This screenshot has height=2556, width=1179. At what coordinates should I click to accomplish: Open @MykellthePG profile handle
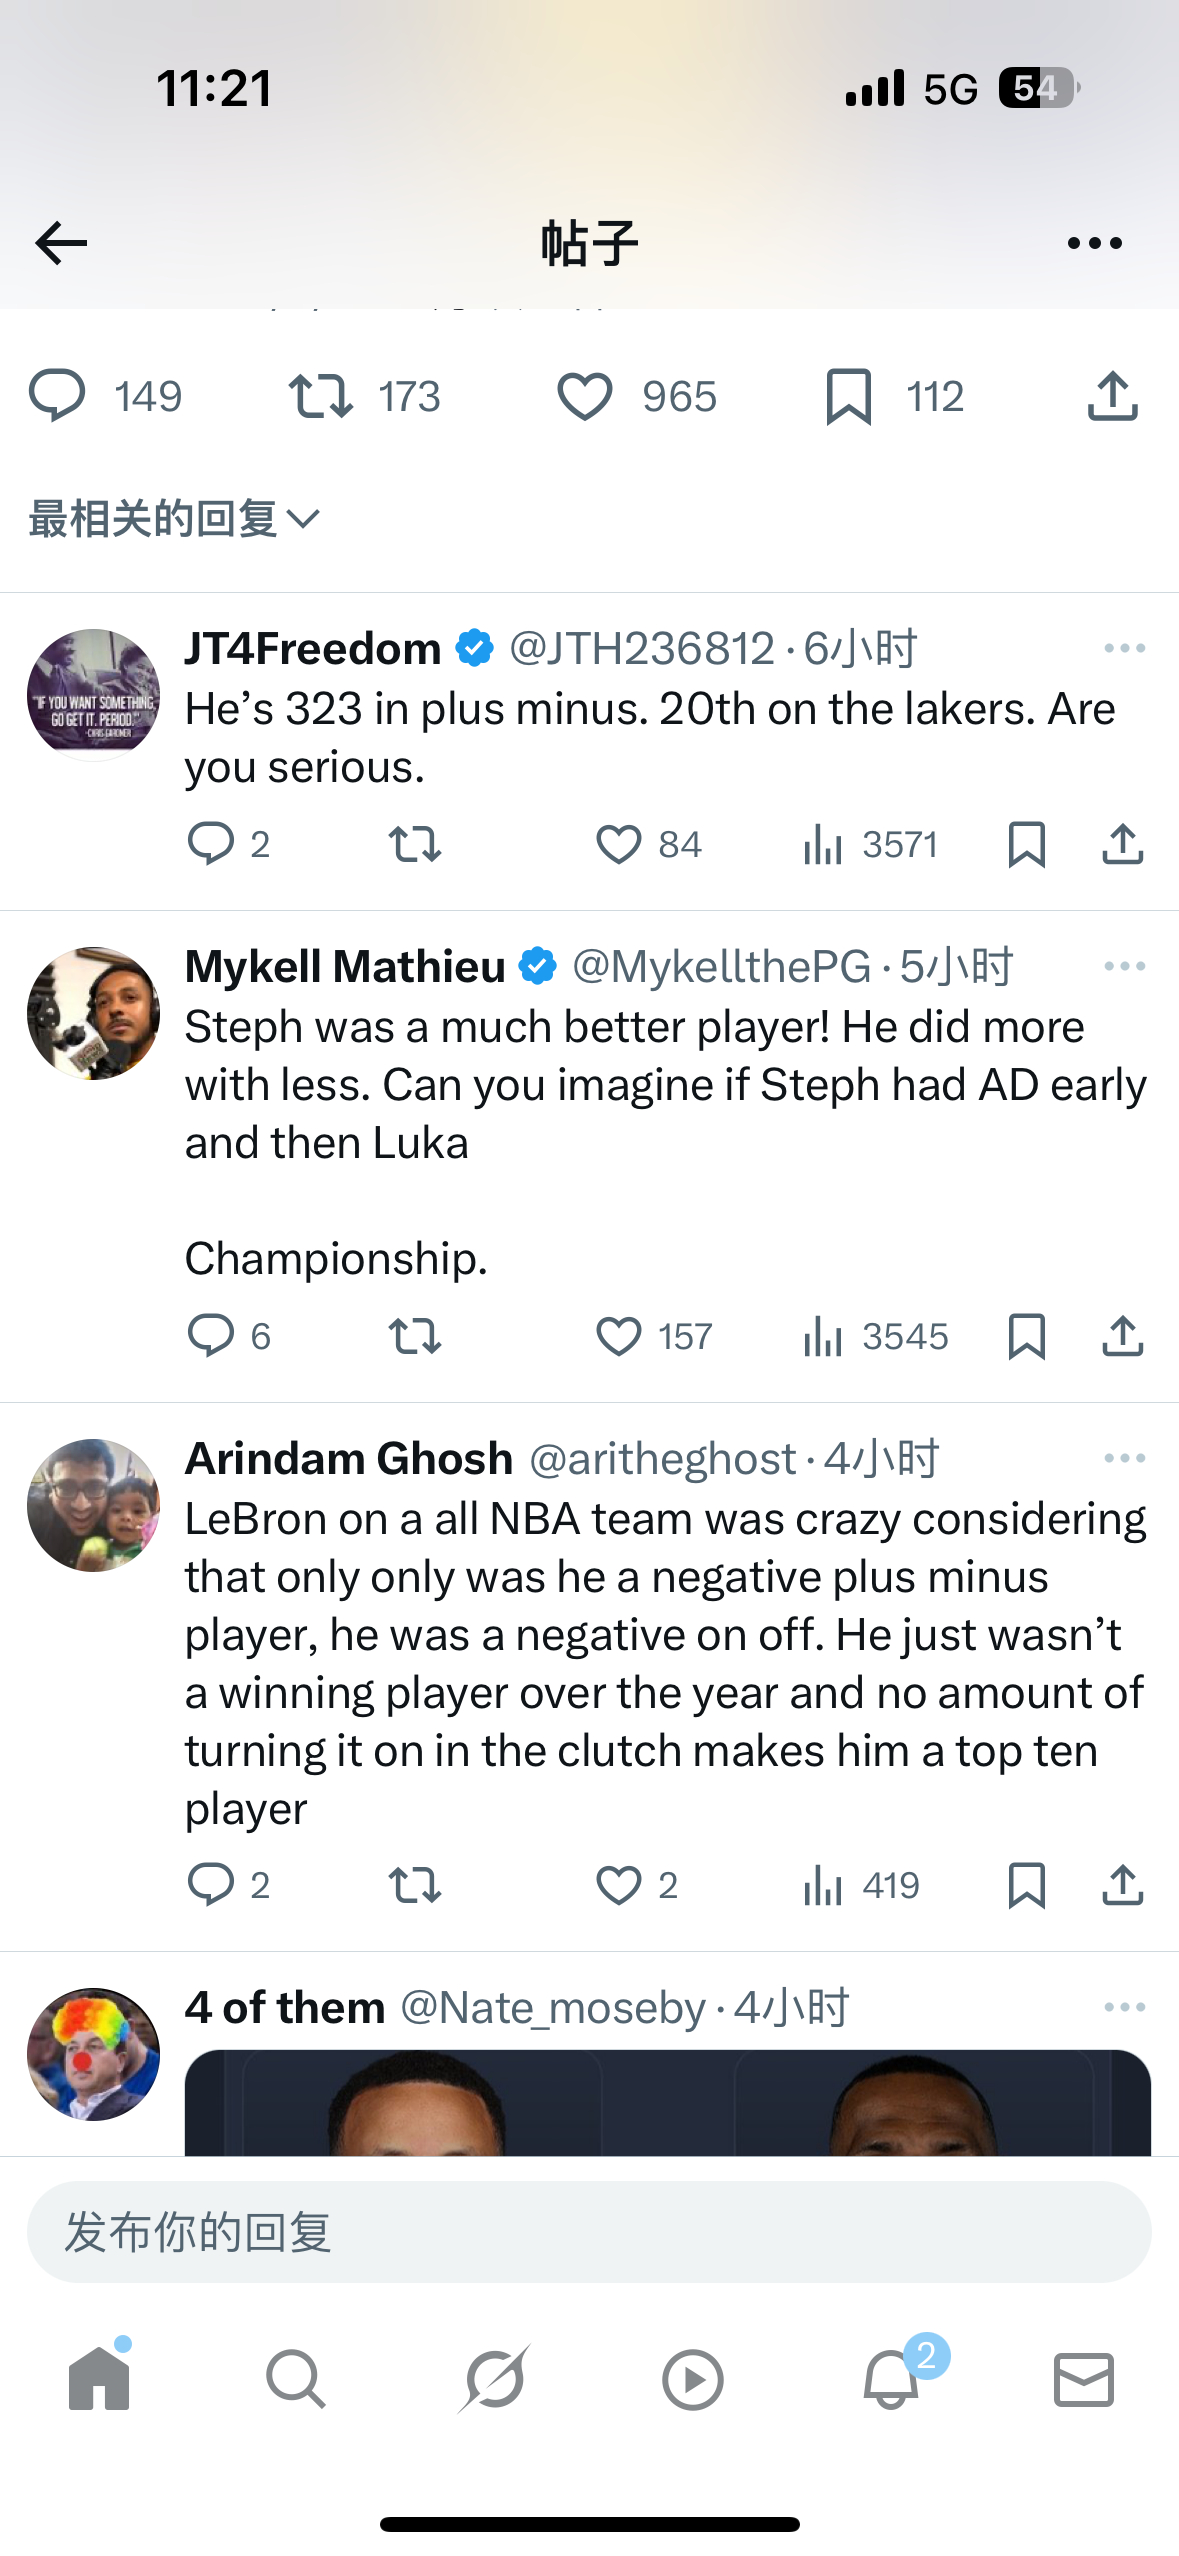[721, 967]
